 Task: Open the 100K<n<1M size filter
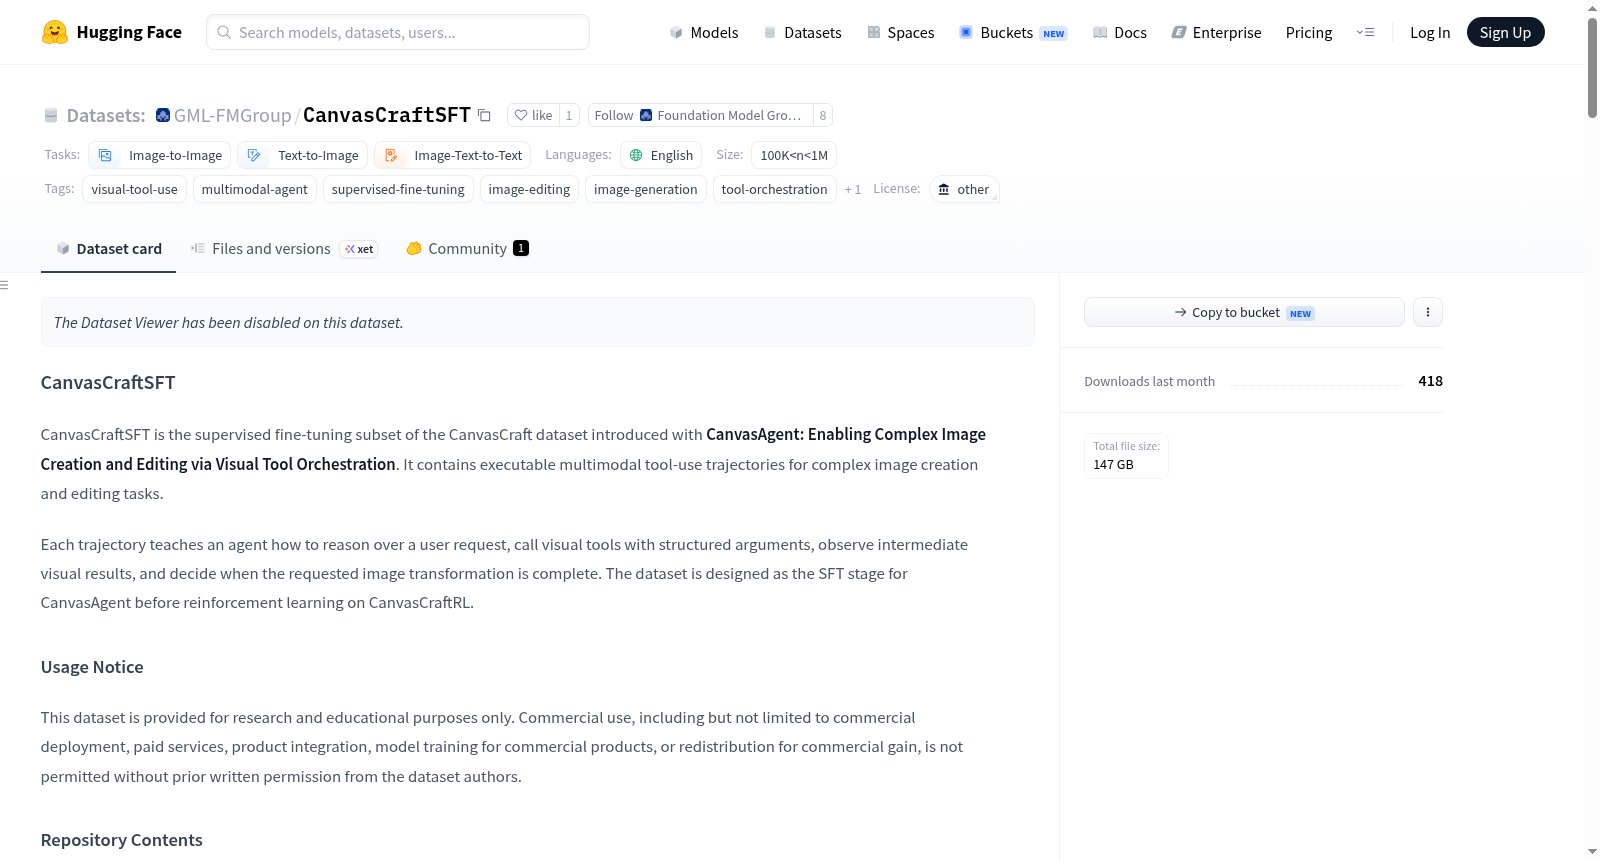pos(794,155)
